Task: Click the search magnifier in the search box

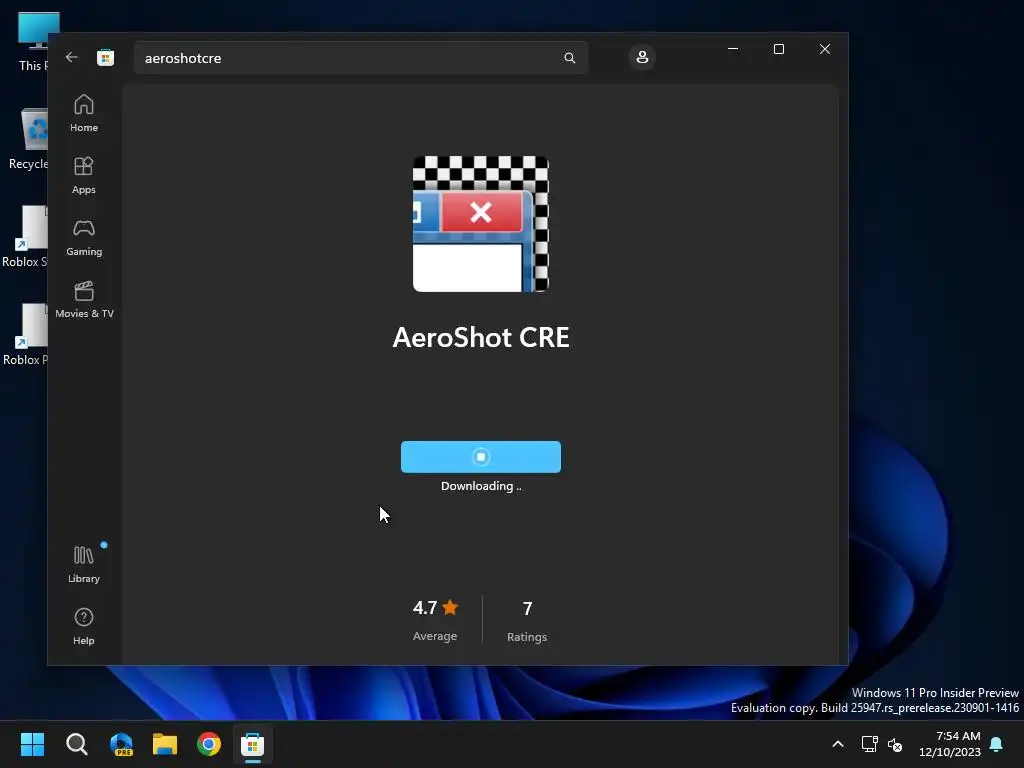Action: tap(569, 58)
